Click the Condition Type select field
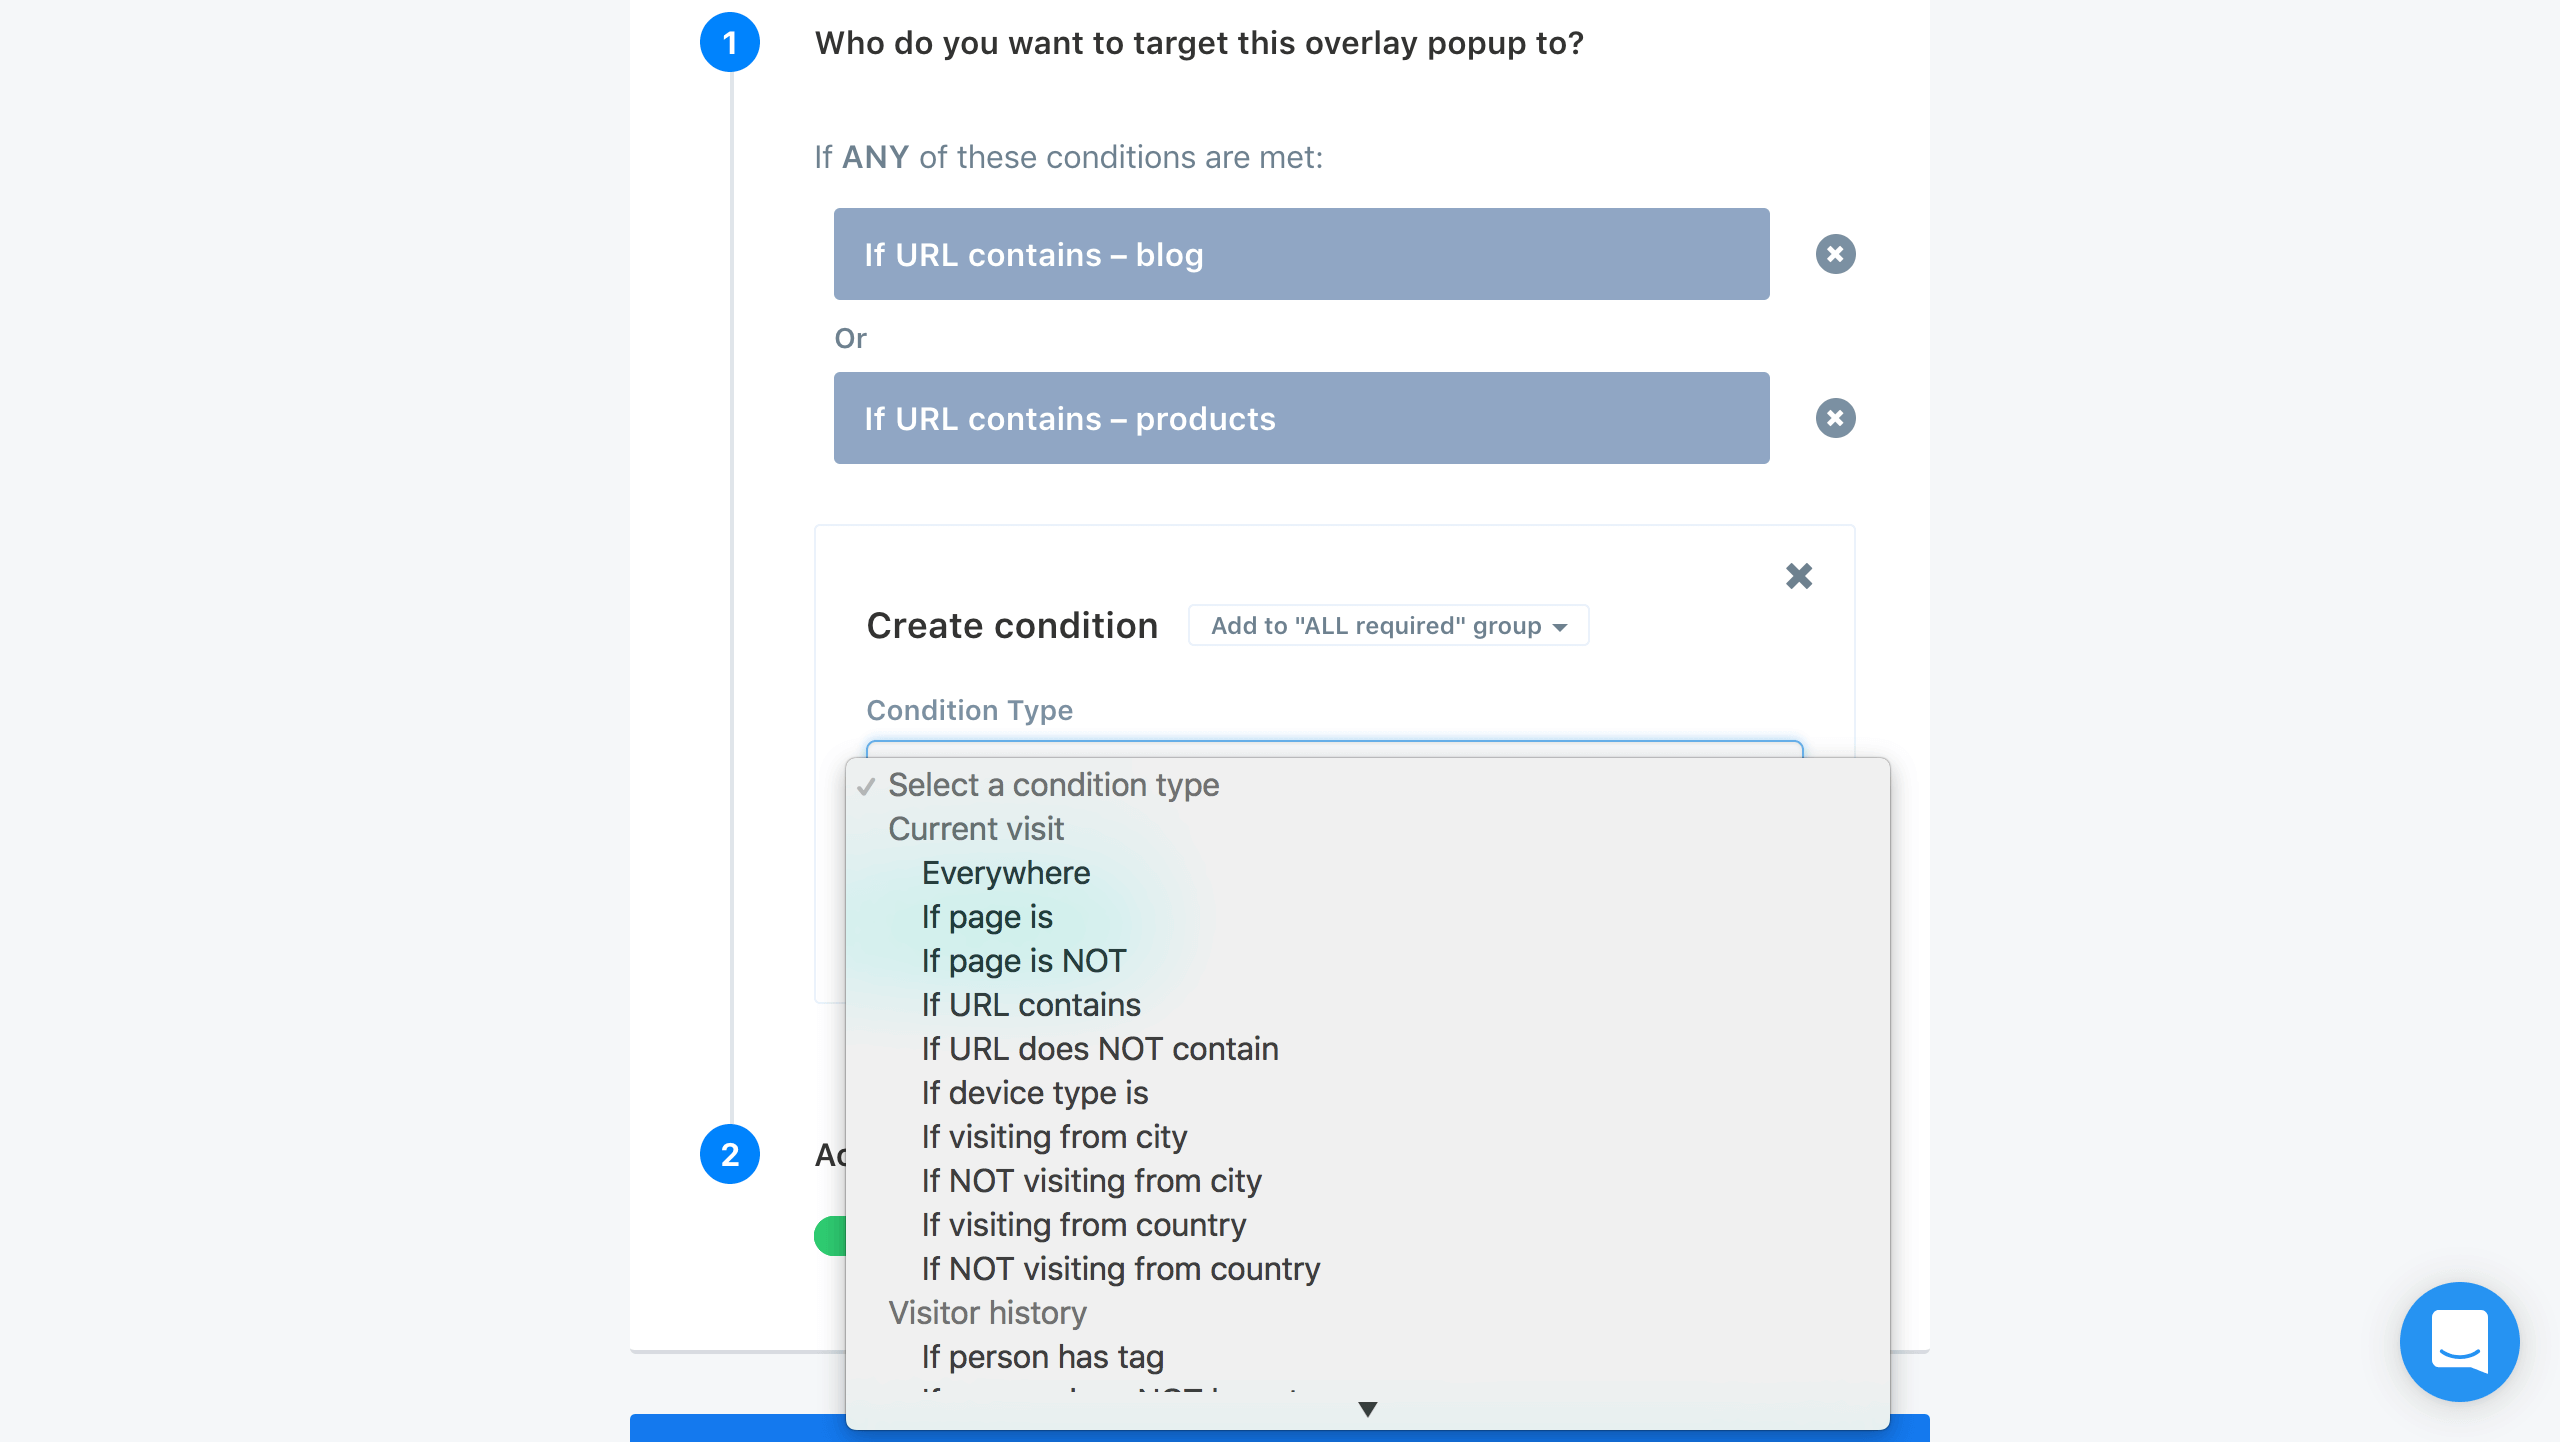 click(x=1334, y=748)
